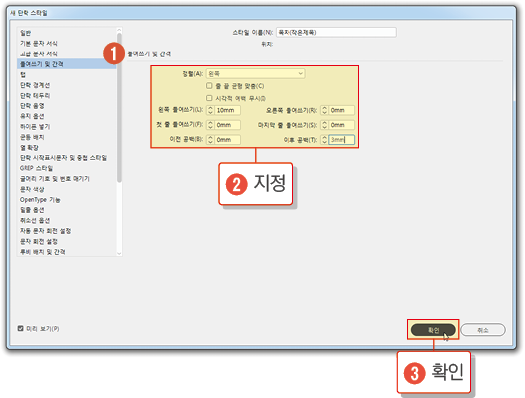Click the 스타일 이름 text field

(x=336, y=32)
